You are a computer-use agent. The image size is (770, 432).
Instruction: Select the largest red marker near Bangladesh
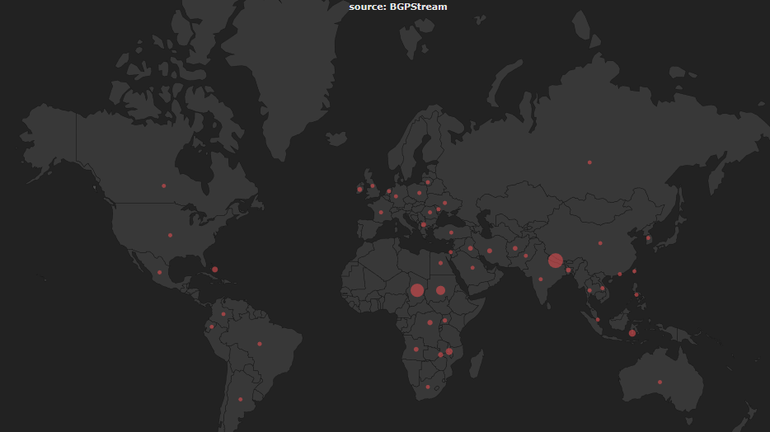coord(555,261)
